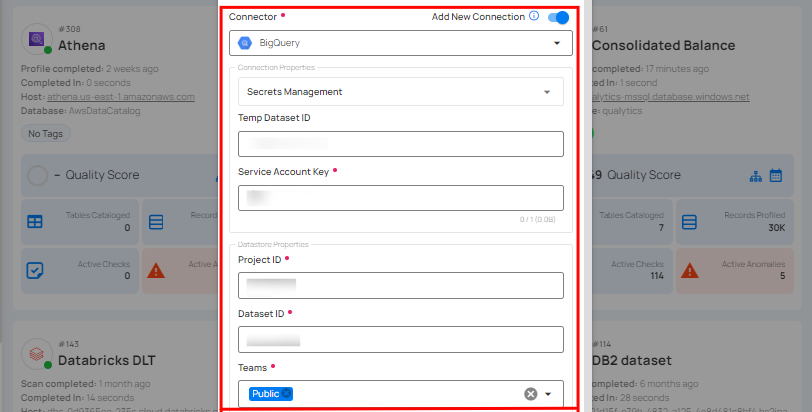Remove the Public team tag
The height and width of the screenshot is (412, 812).
pos(286,393)
